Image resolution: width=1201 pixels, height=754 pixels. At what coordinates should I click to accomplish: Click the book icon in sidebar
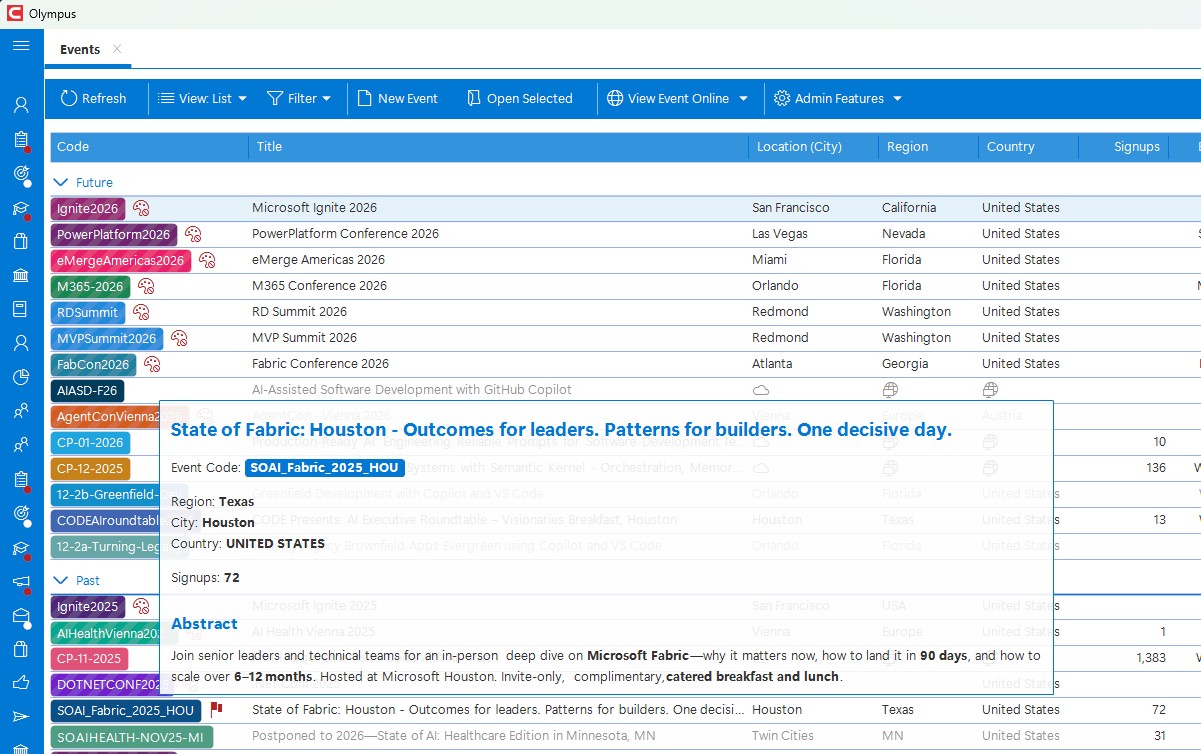click(x=21, y=309)
